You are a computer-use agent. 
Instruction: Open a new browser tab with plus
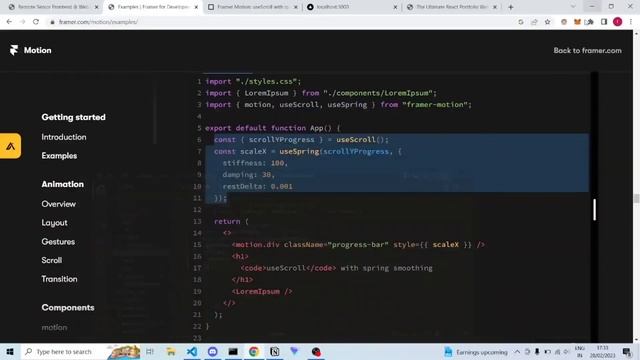pos(511,7)
